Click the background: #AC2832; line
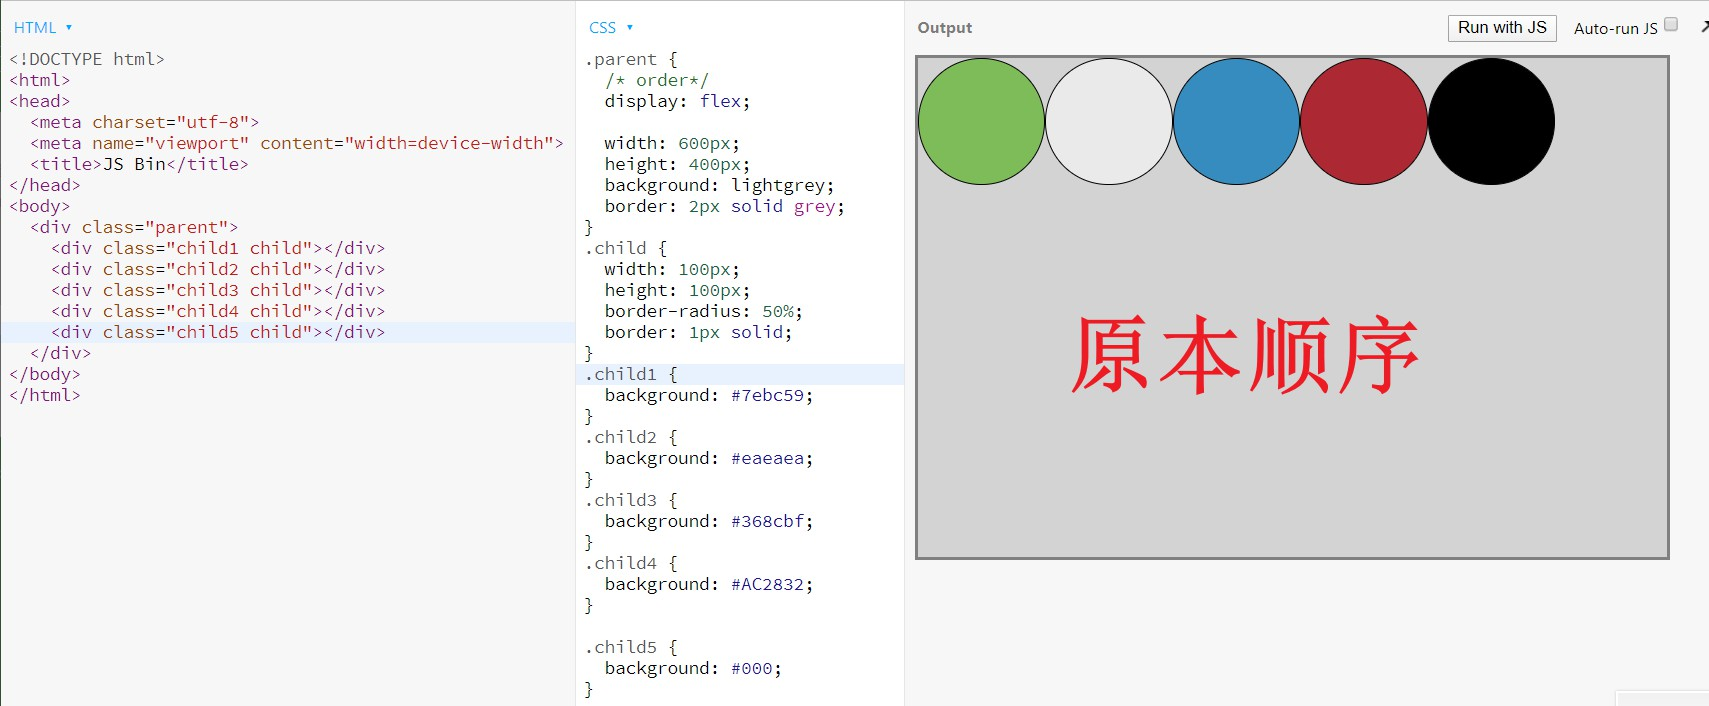This screenshot has width=1709, height=706. pyautogui.click(x=709, y=584)
